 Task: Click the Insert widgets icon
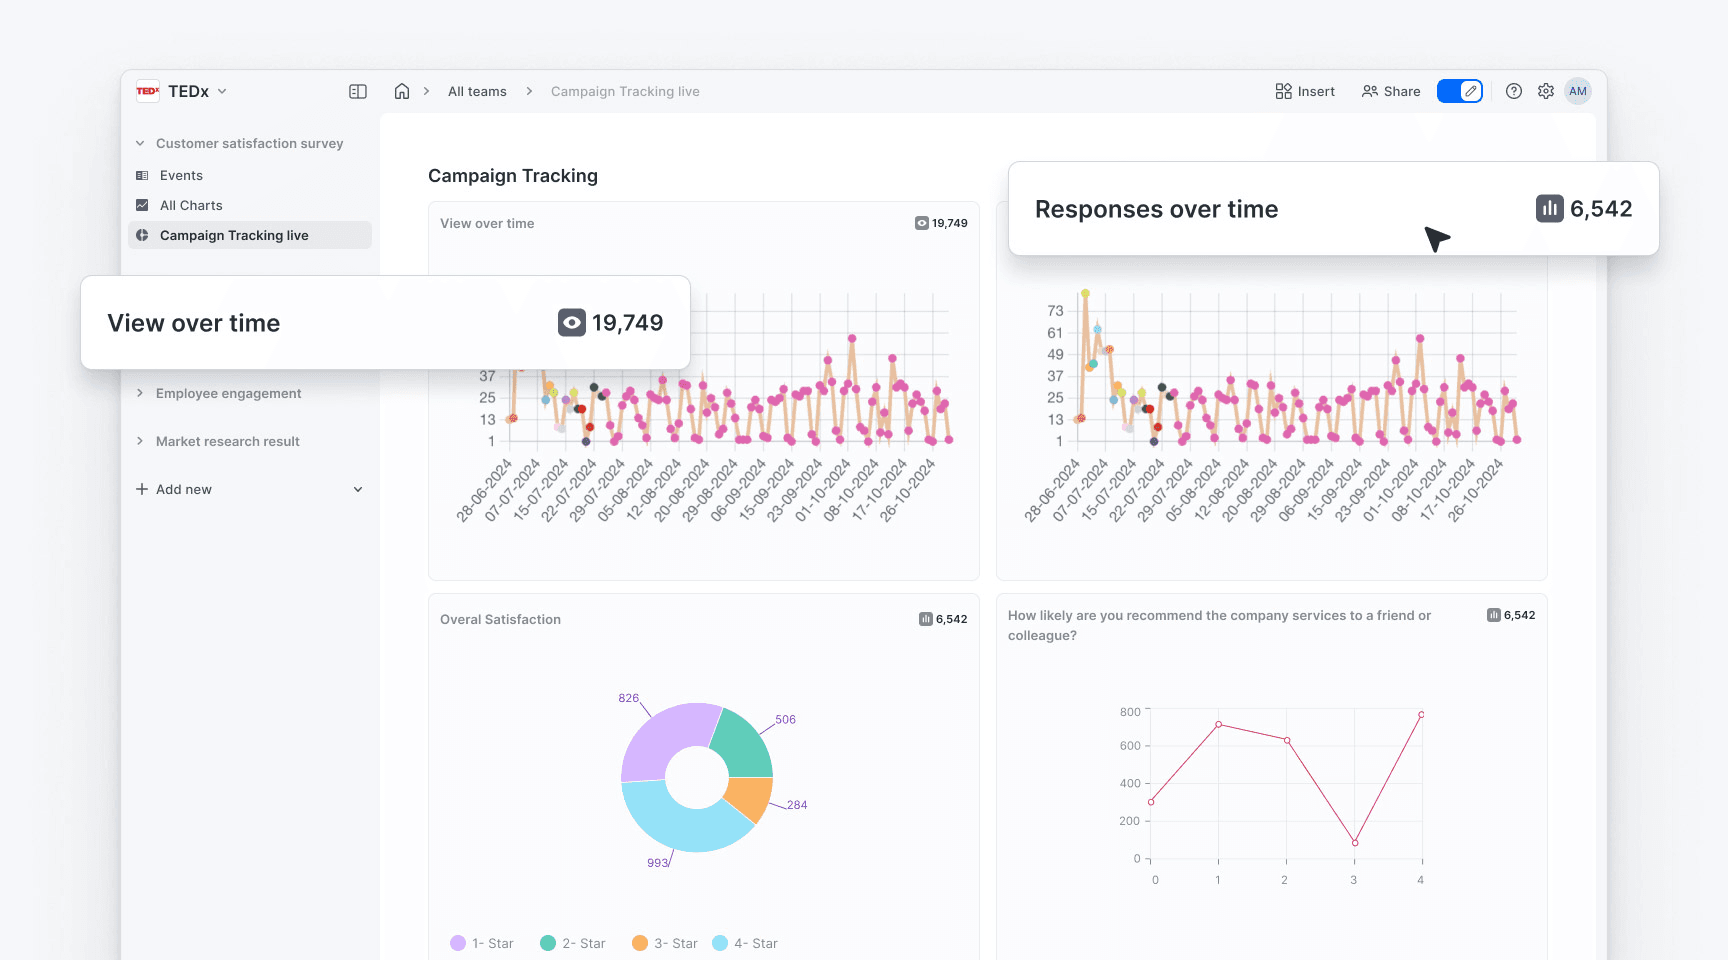point(1284,91)
